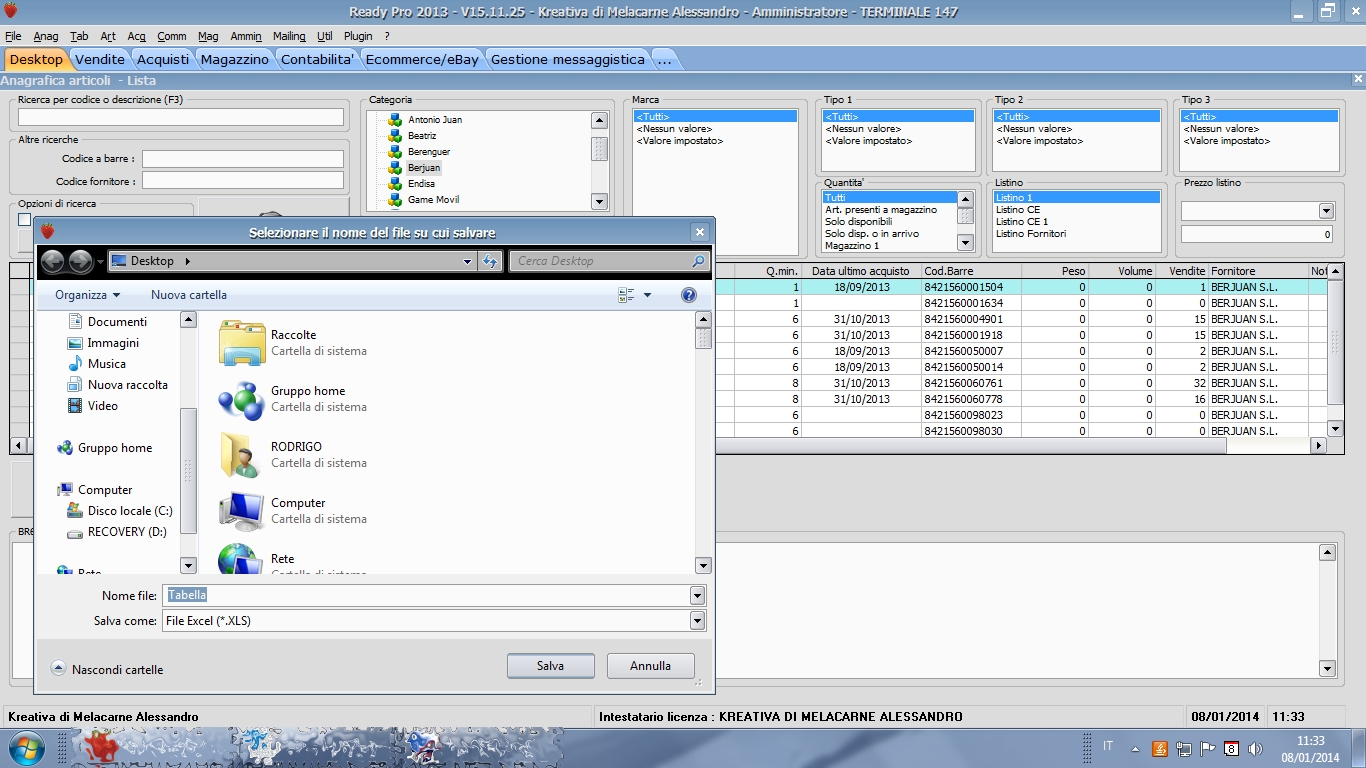The width and height of the screenshot is (1366, 768).
Task: Open RECOVERY (D:) drive
Action: 127,532
